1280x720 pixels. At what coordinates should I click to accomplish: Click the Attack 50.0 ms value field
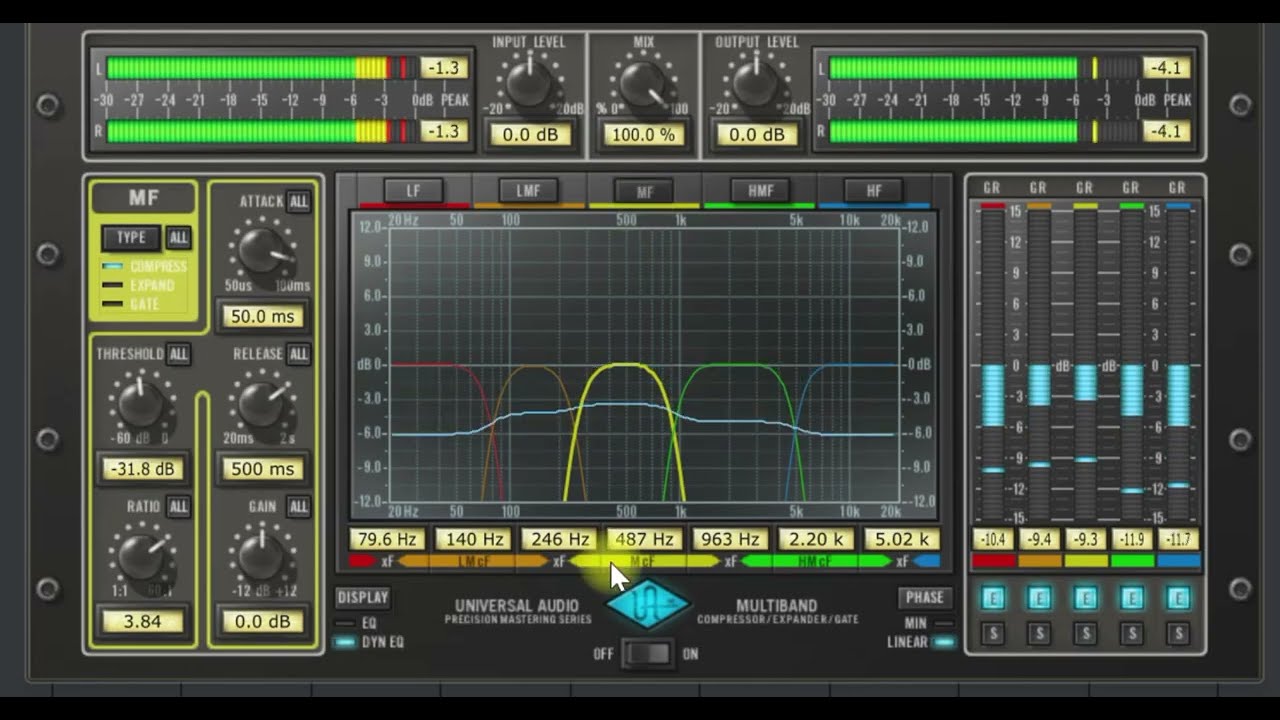(262, 316)
